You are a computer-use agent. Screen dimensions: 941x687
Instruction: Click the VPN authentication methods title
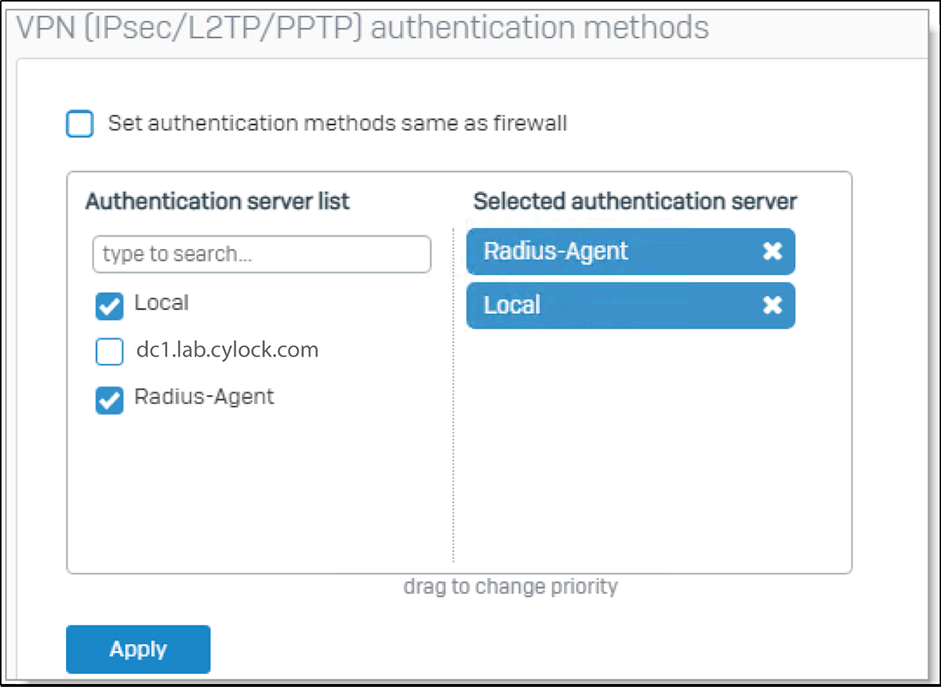(x=362, y=27)
